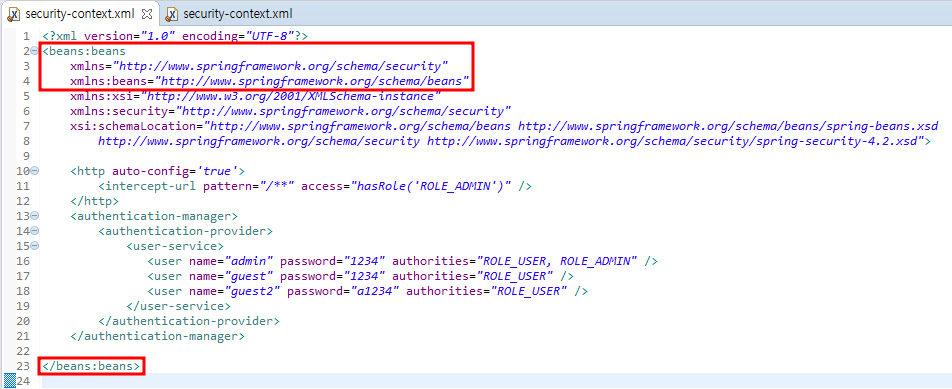
Task: Click the user name value "guest" on line 17
Action: pos(250,276)
